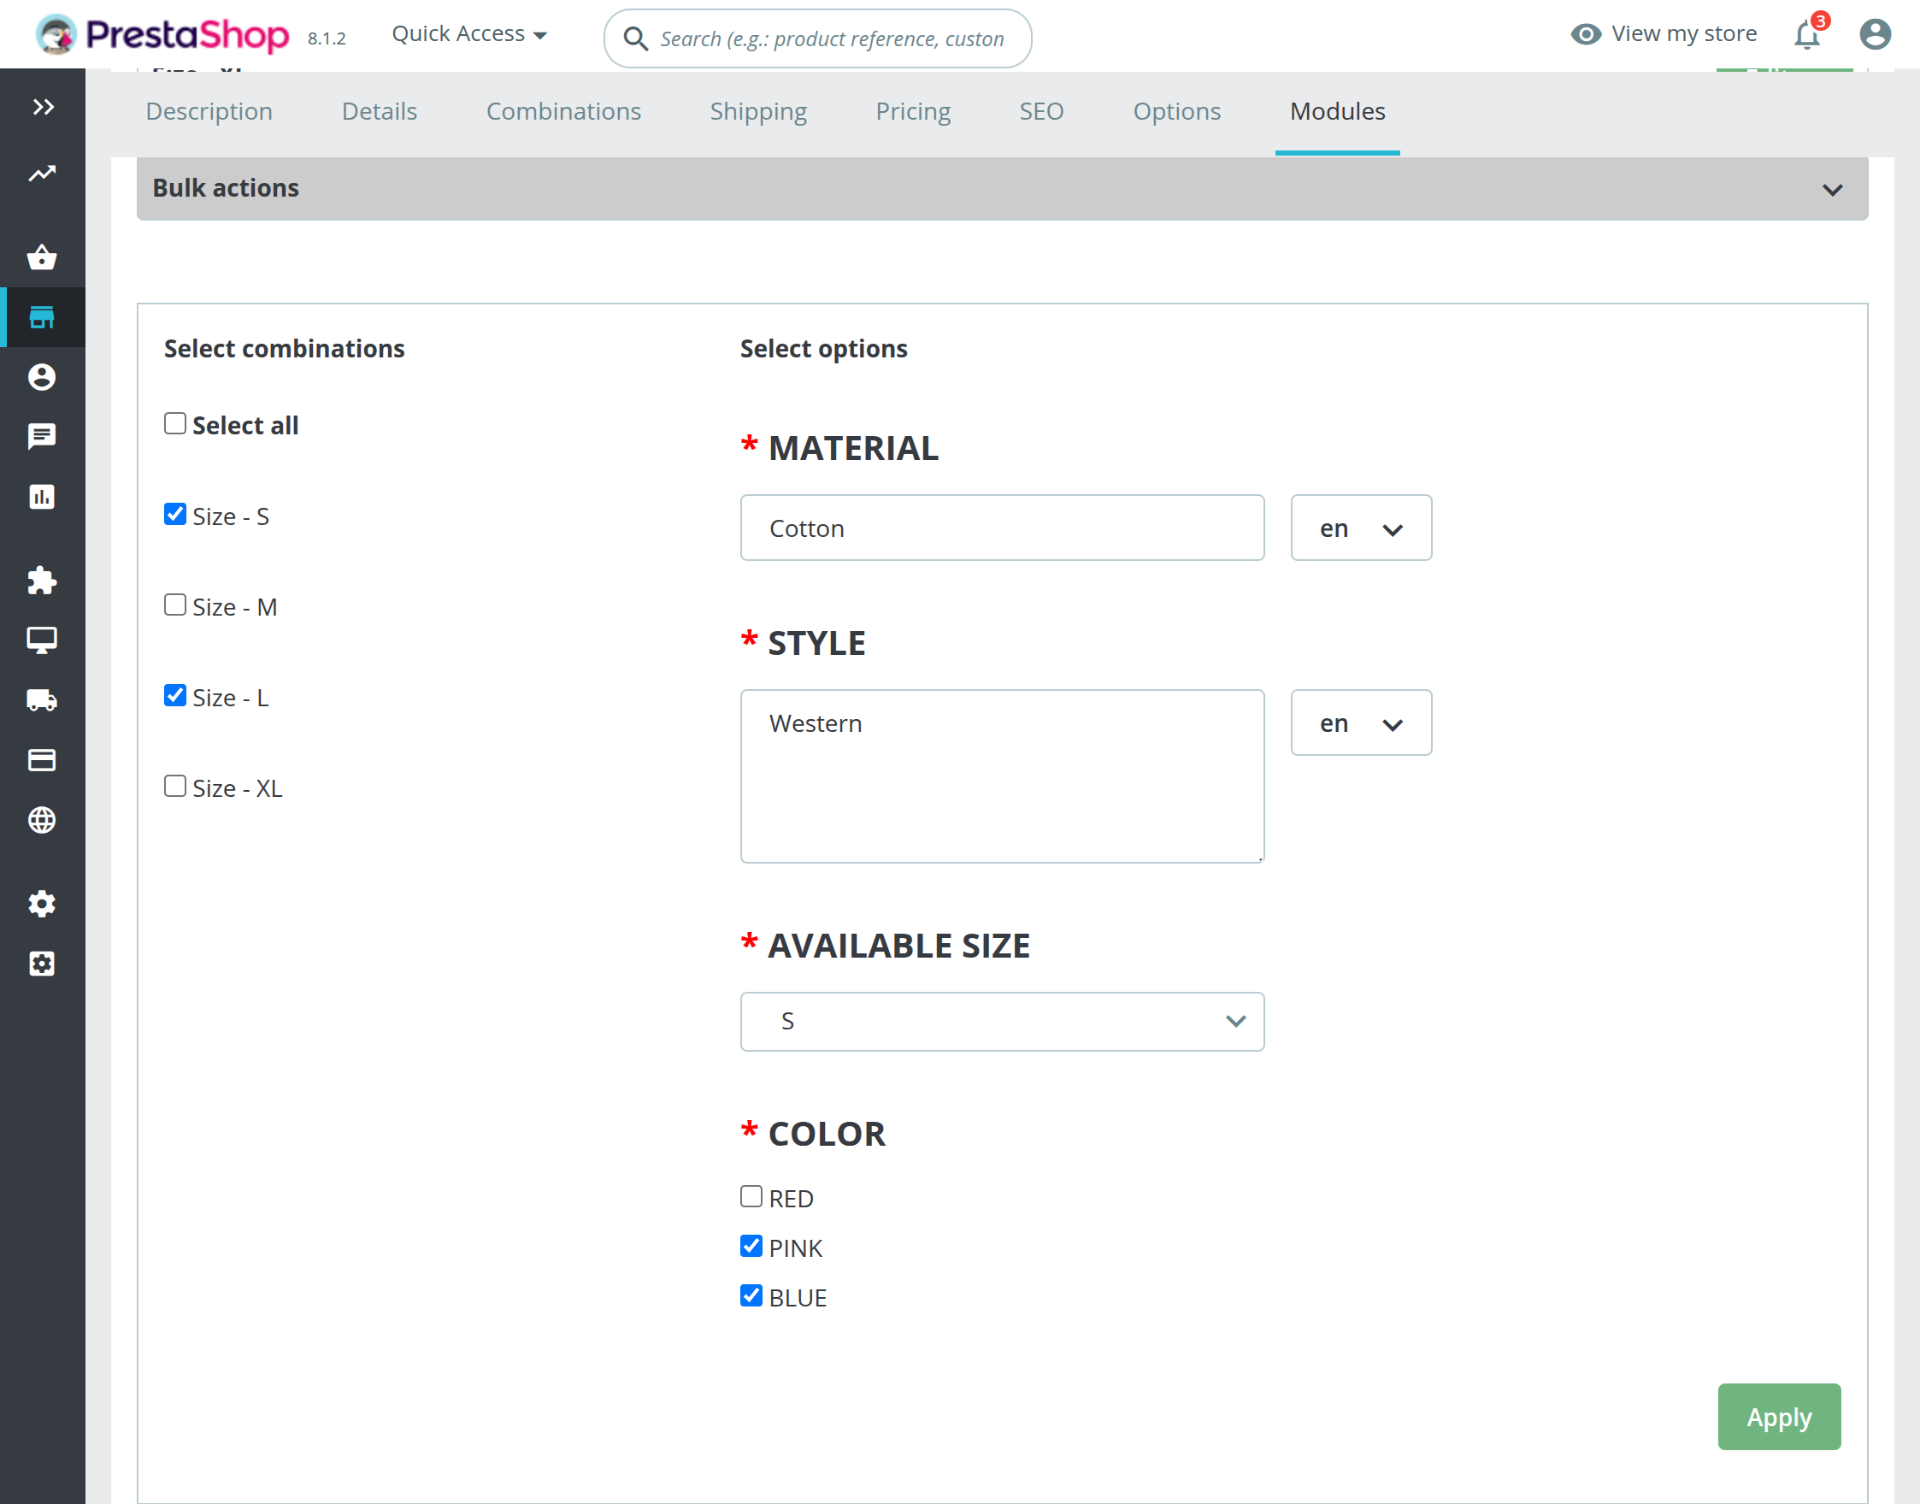Screen dimensions: 1920x1504
Task: Open the Available Size dropdown
Action: pos(1002,1021)
